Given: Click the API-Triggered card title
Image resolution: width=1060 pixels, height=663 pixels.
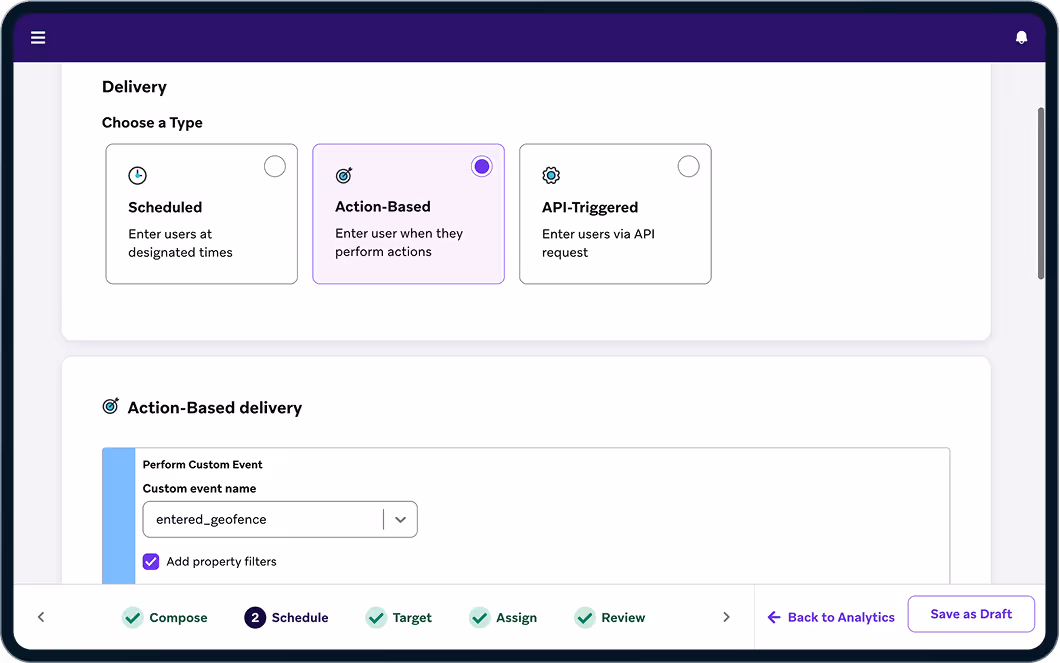Looking at the screenshot, I should [589, 207].
